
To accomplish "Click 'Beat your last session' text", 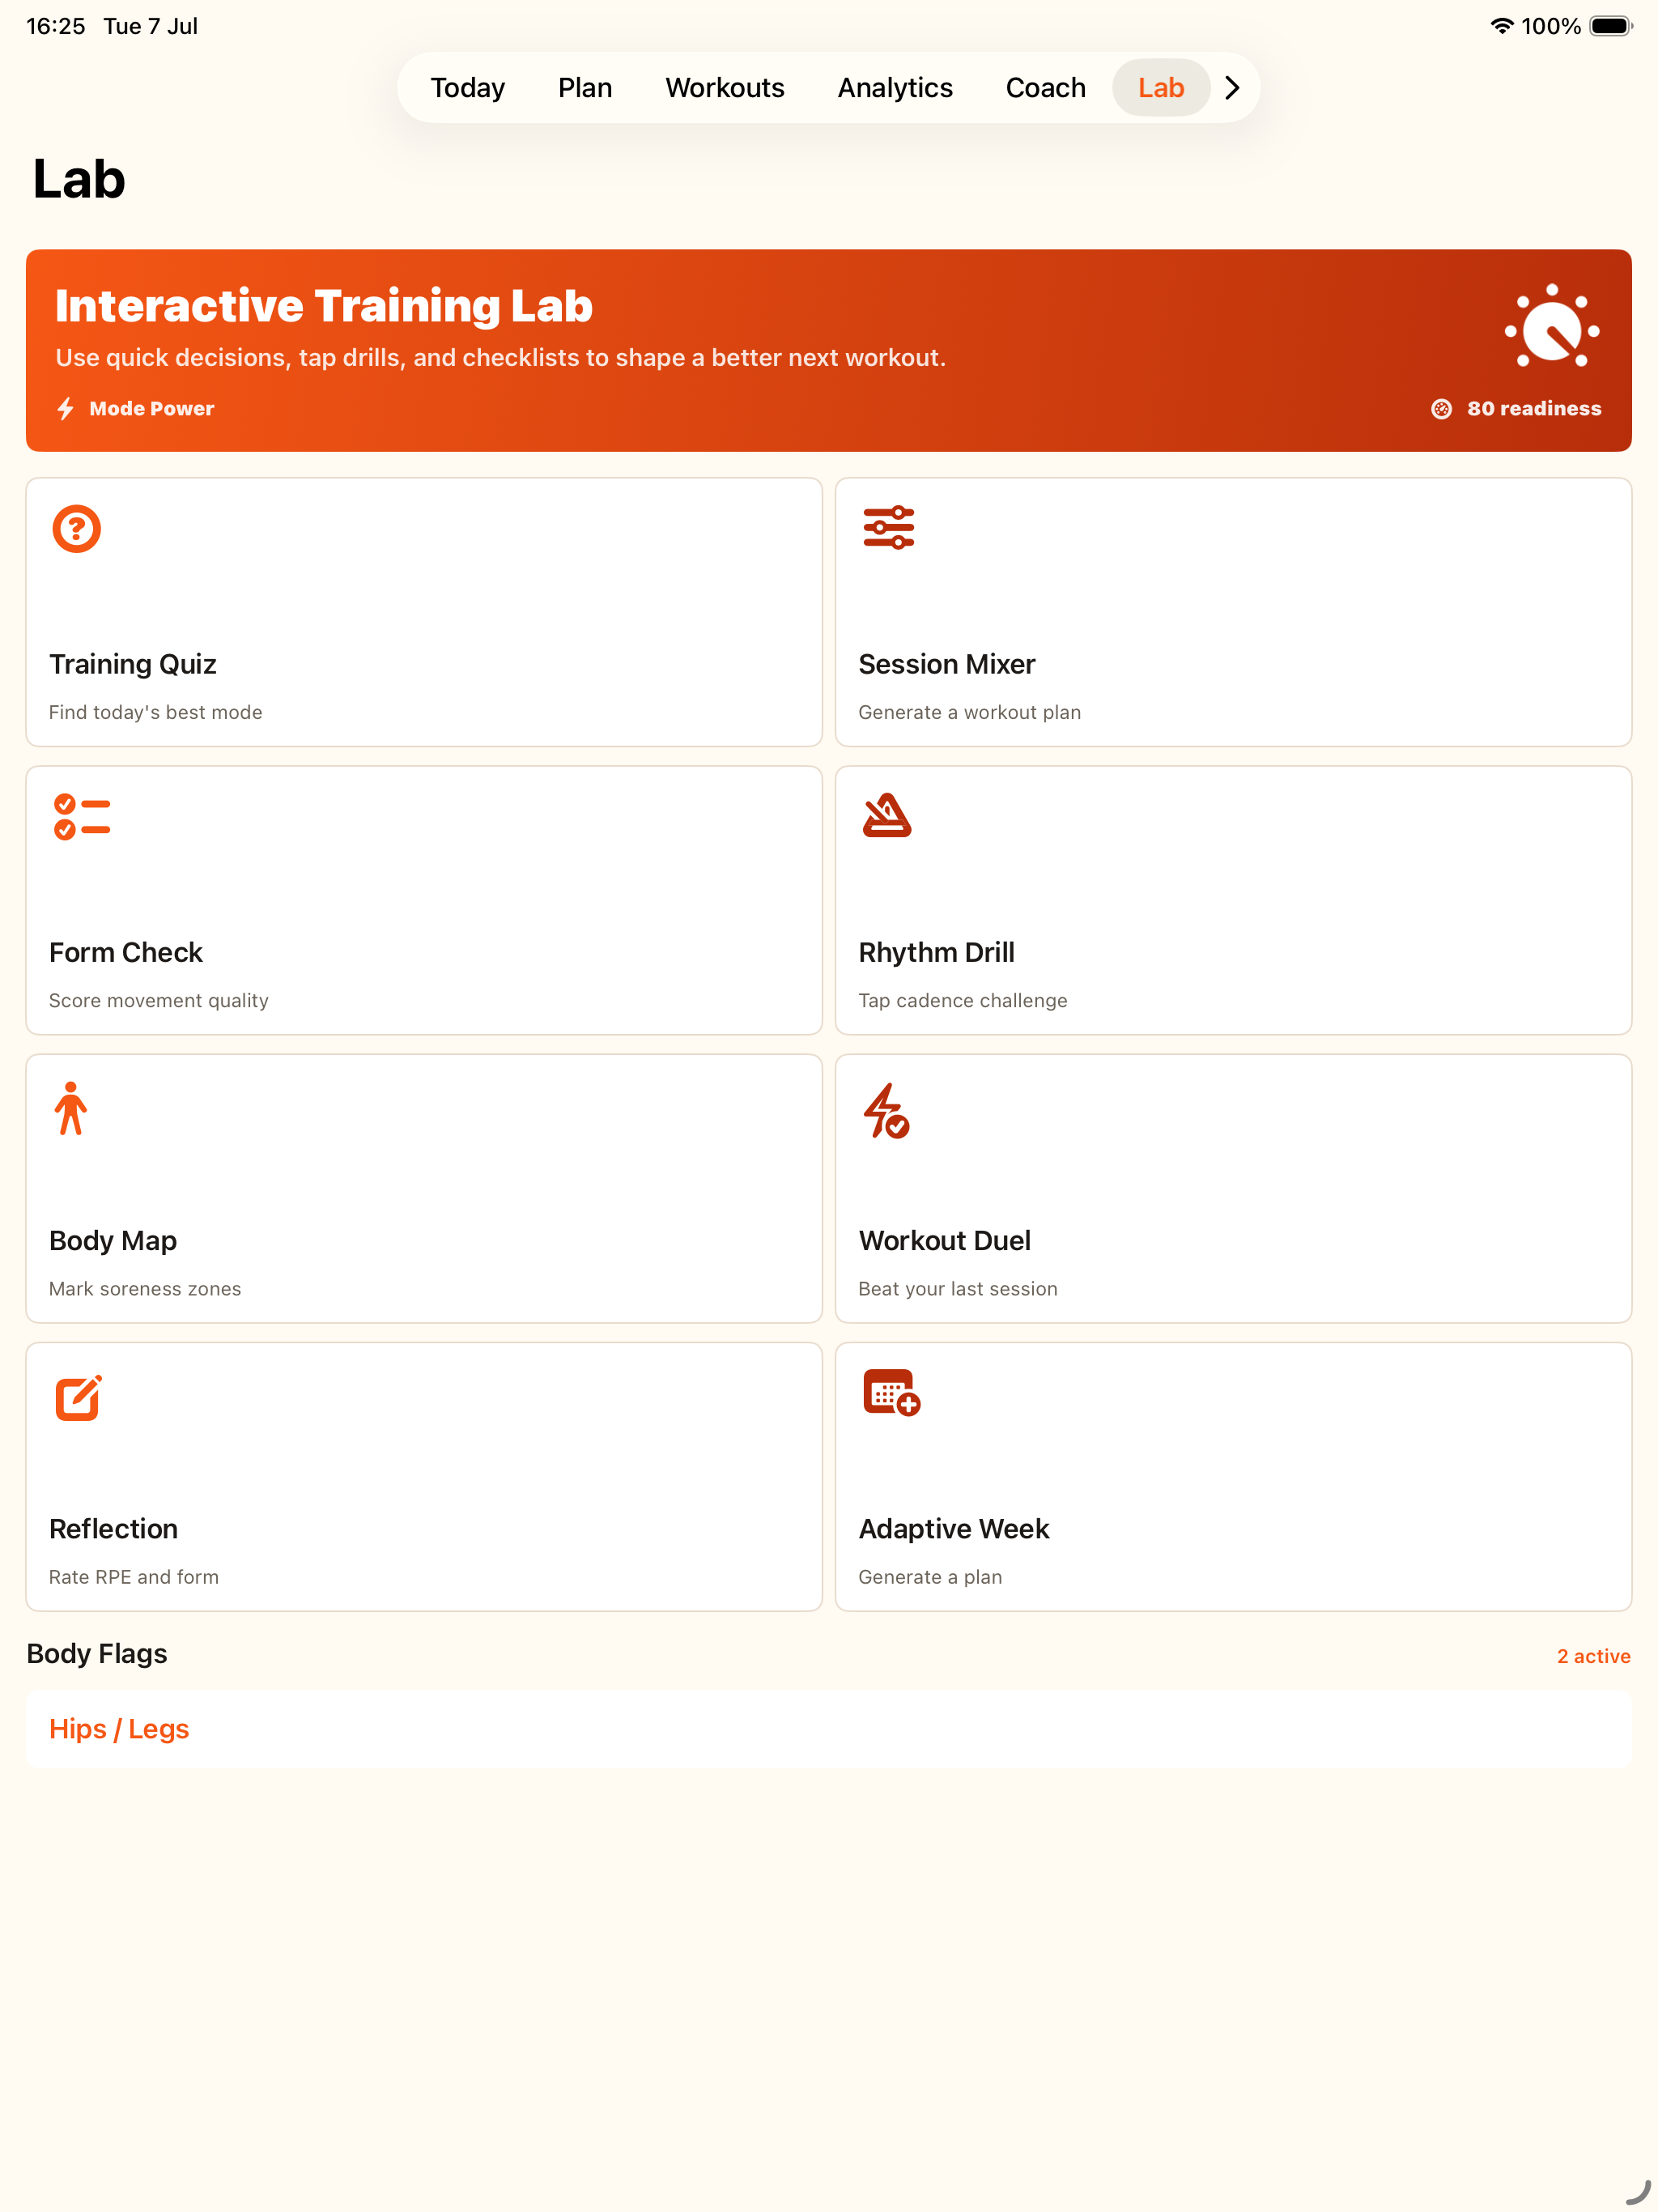I will pos(957,1288).
